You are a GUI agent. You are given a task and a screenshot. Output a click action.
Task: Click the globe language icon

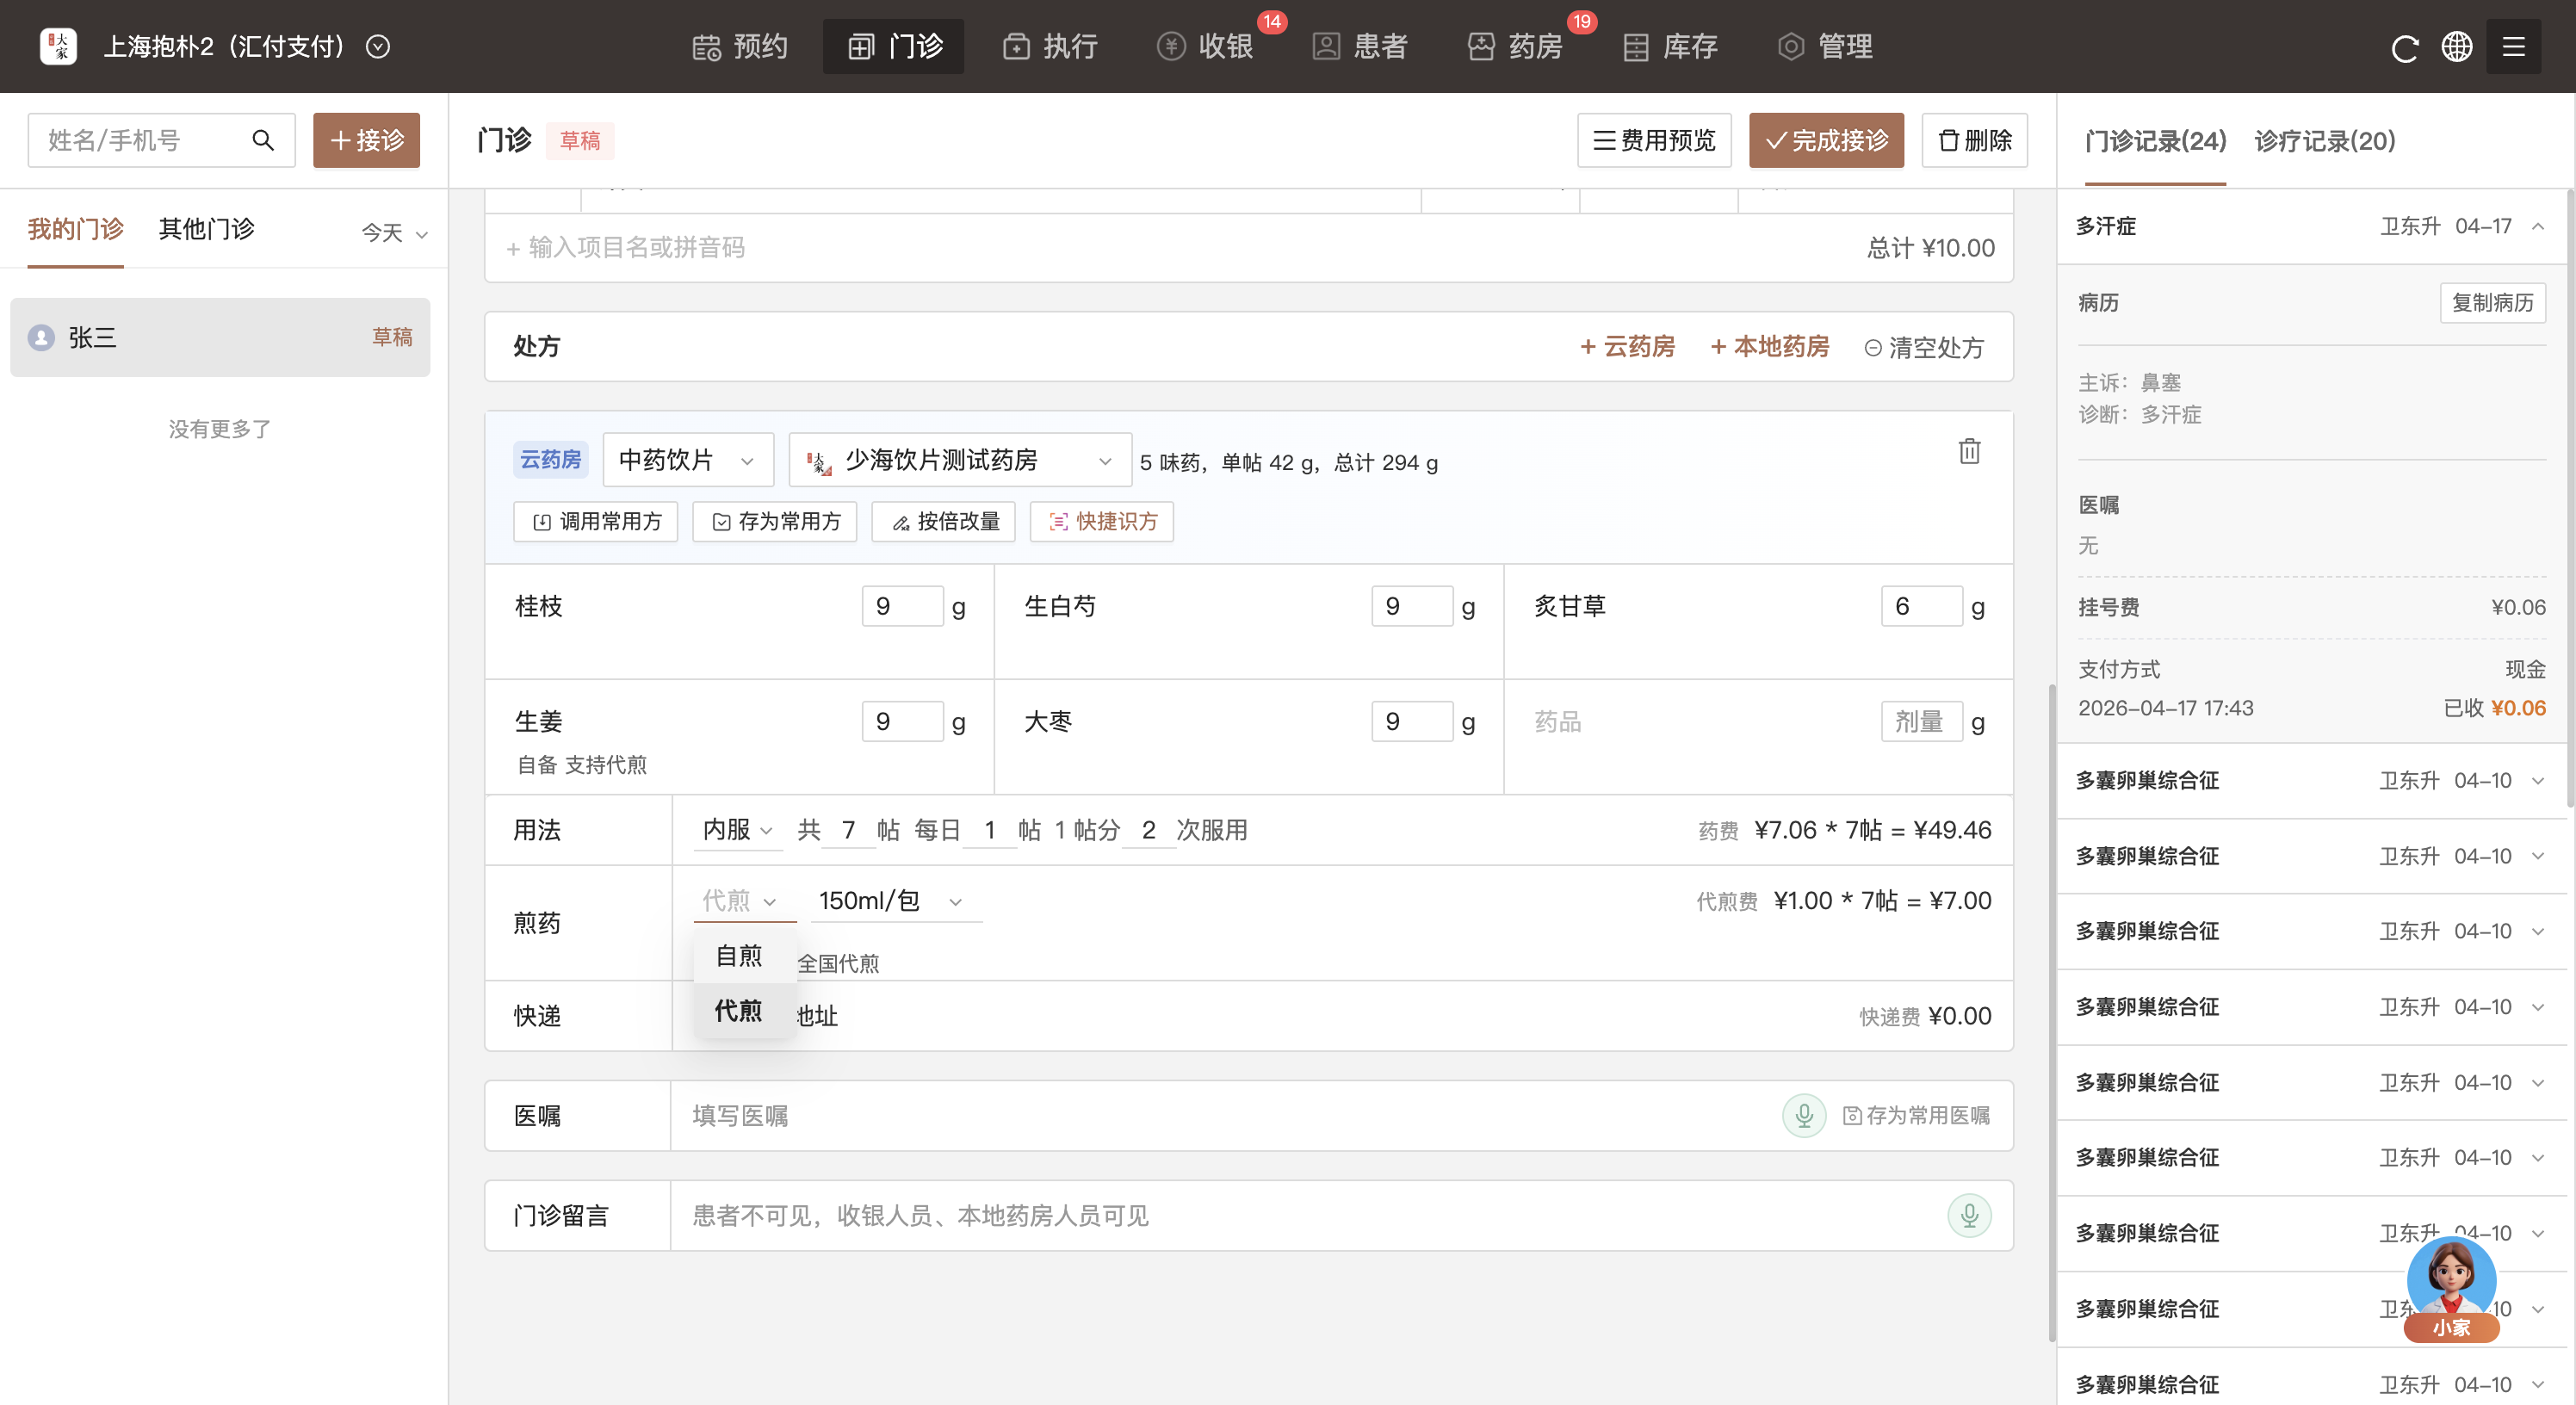[x=2457, y=47]
